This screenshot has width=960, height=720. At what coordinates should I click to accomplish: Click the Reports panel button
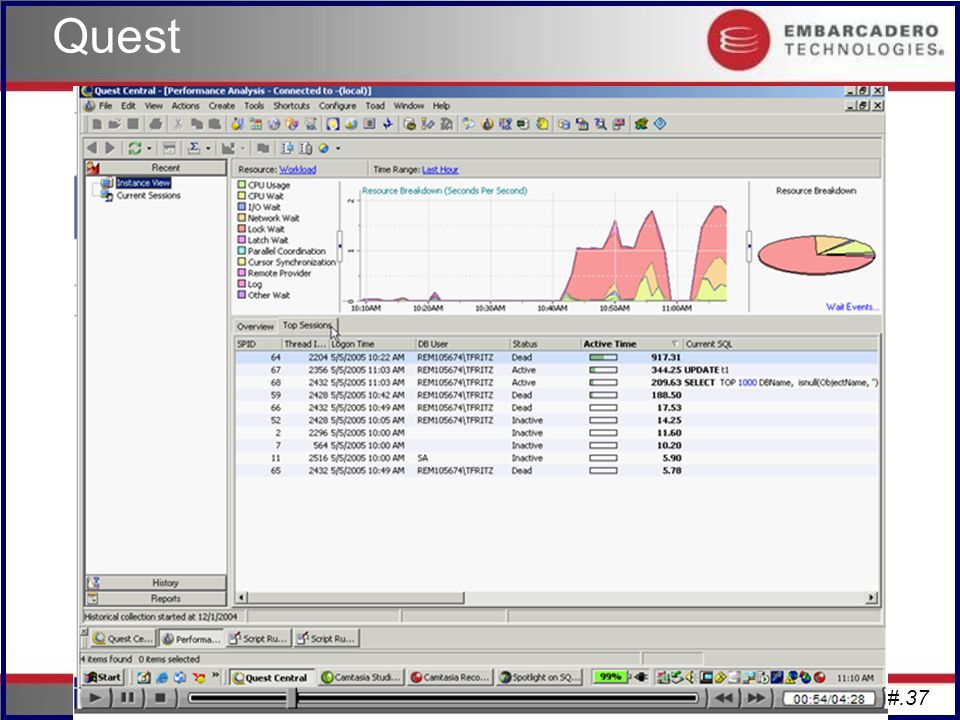[x=156, y=599]
